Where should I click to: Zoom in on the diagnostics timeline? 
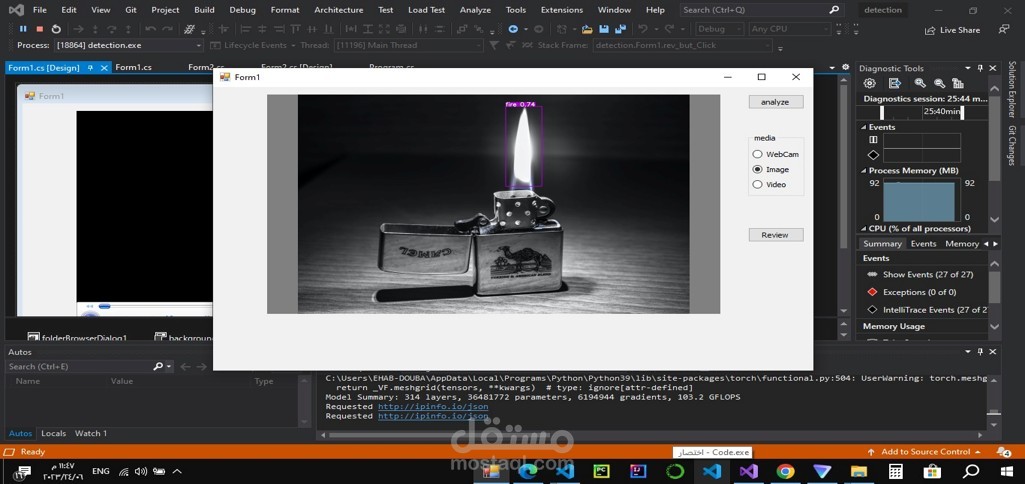click(x=920, y=83)
